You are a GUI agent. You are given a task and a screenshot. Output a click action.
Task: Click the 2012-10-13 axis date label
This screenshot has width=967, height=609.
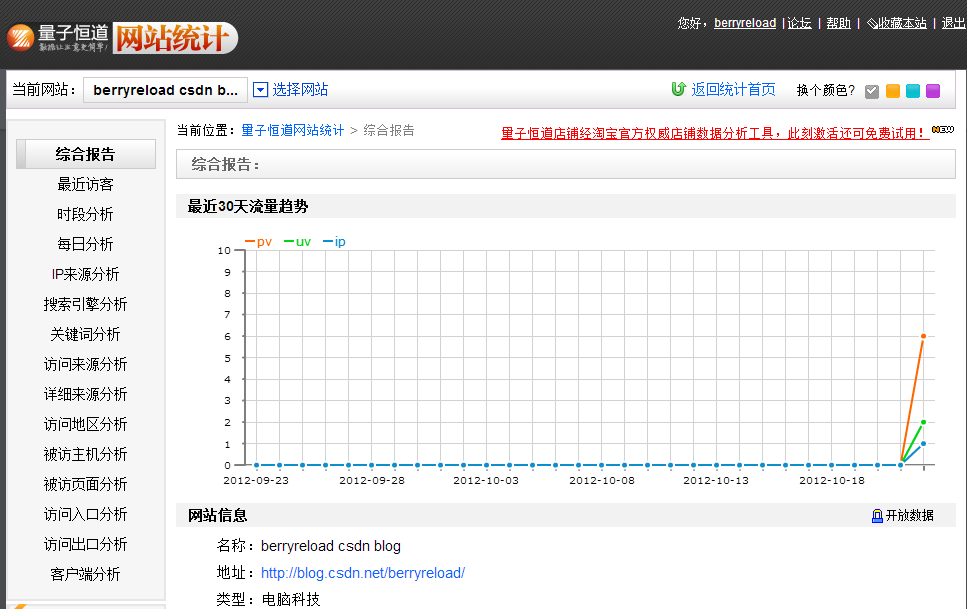coord(716,481)
